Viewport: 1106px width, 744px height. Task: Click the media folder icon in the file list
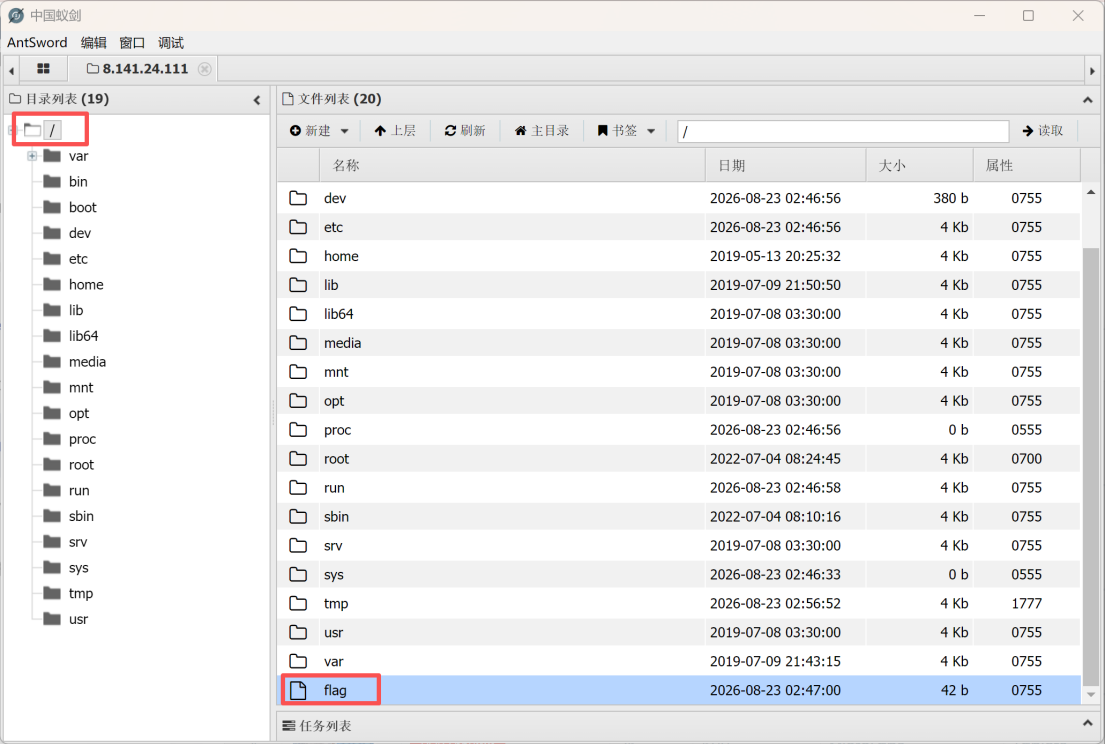(x=298, y=343)
